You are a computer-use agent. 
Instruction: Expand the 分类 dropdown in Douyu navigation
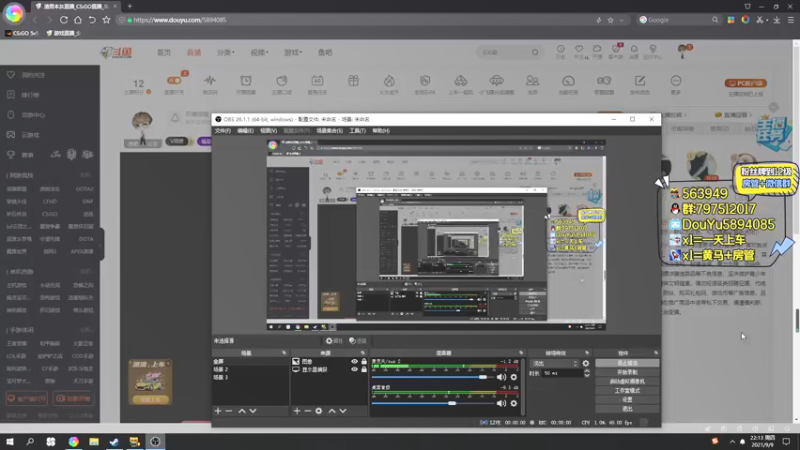click(226, 52)
